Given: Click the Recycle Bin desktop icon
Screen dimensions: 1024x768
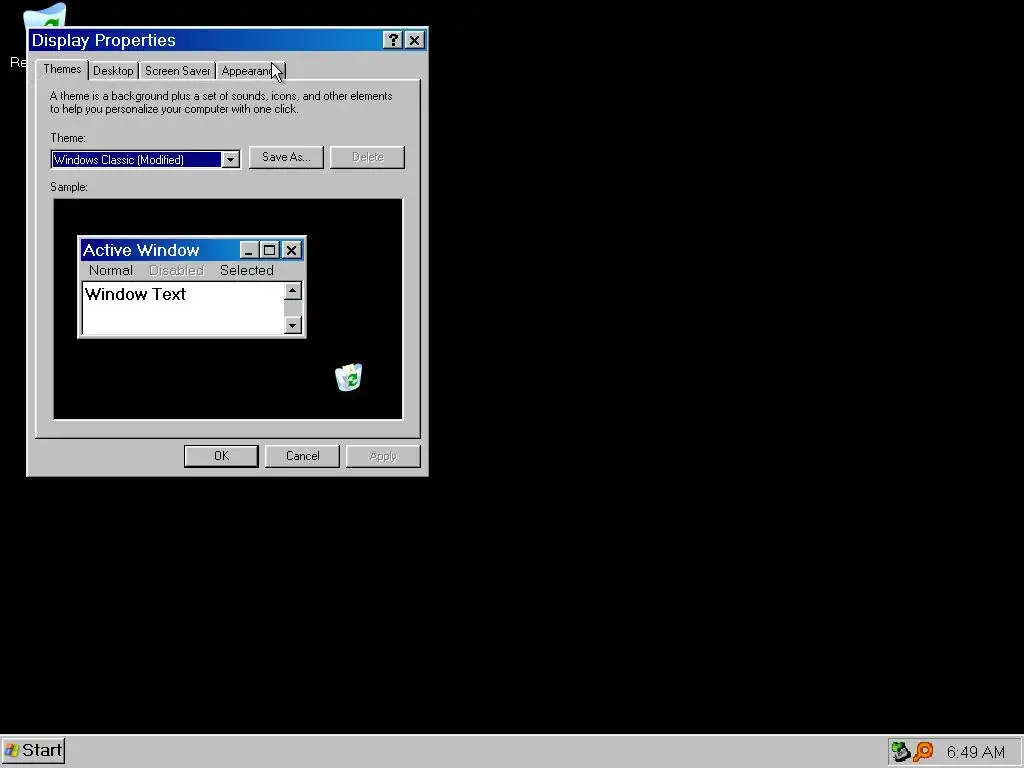Looking at the screenshot, I should (x=44, y=14).
